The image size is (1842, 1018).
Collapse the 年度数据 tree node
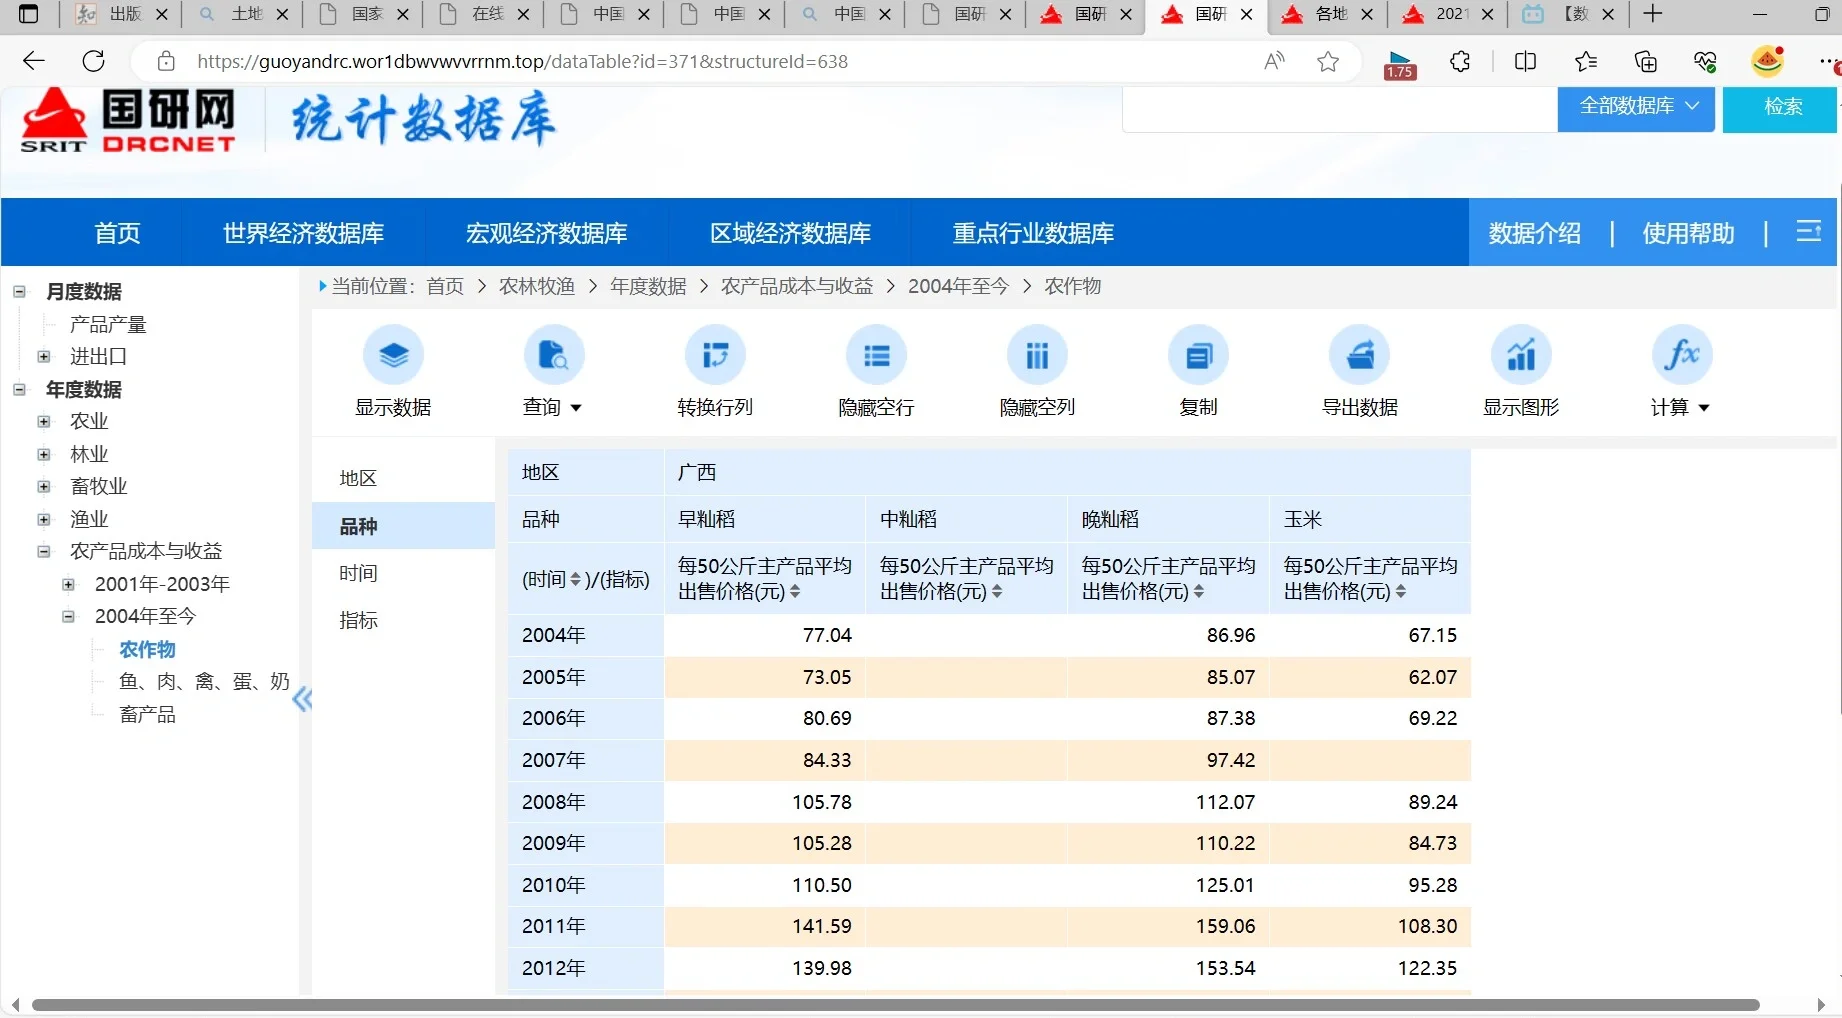[19, 389]
